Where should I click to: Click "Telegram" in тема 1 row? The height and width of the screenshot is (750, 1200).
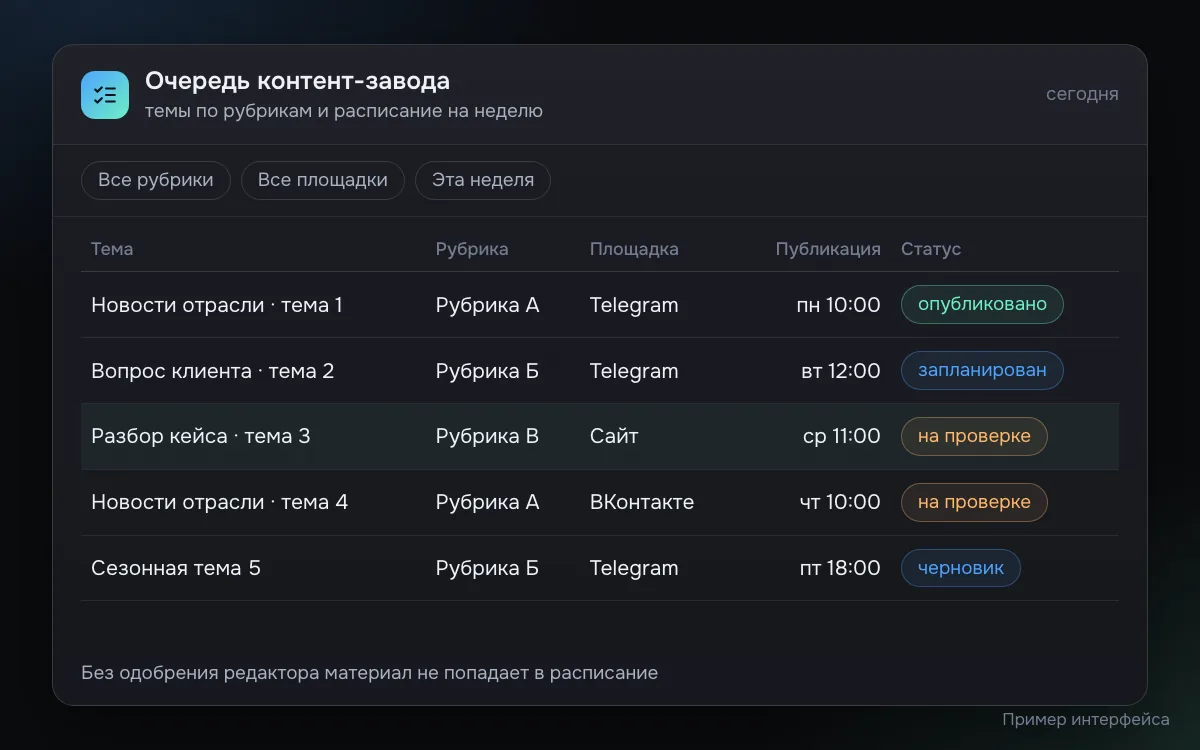[x=634, y=305]
